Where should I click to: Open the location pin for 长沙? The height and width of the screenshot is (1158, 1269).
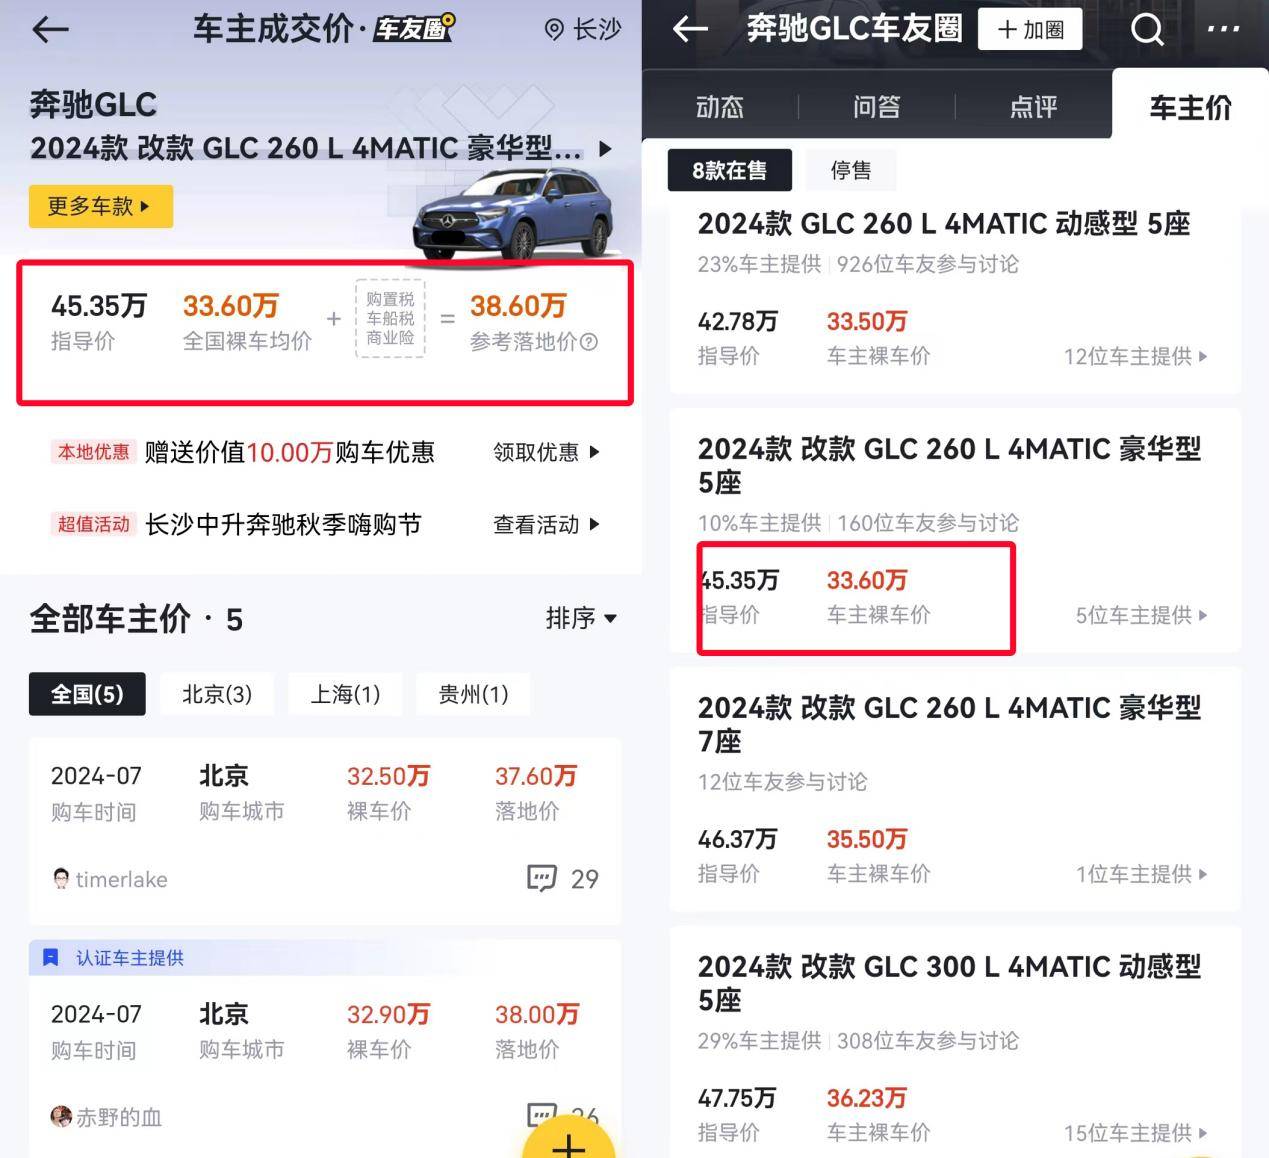point(554,30)
